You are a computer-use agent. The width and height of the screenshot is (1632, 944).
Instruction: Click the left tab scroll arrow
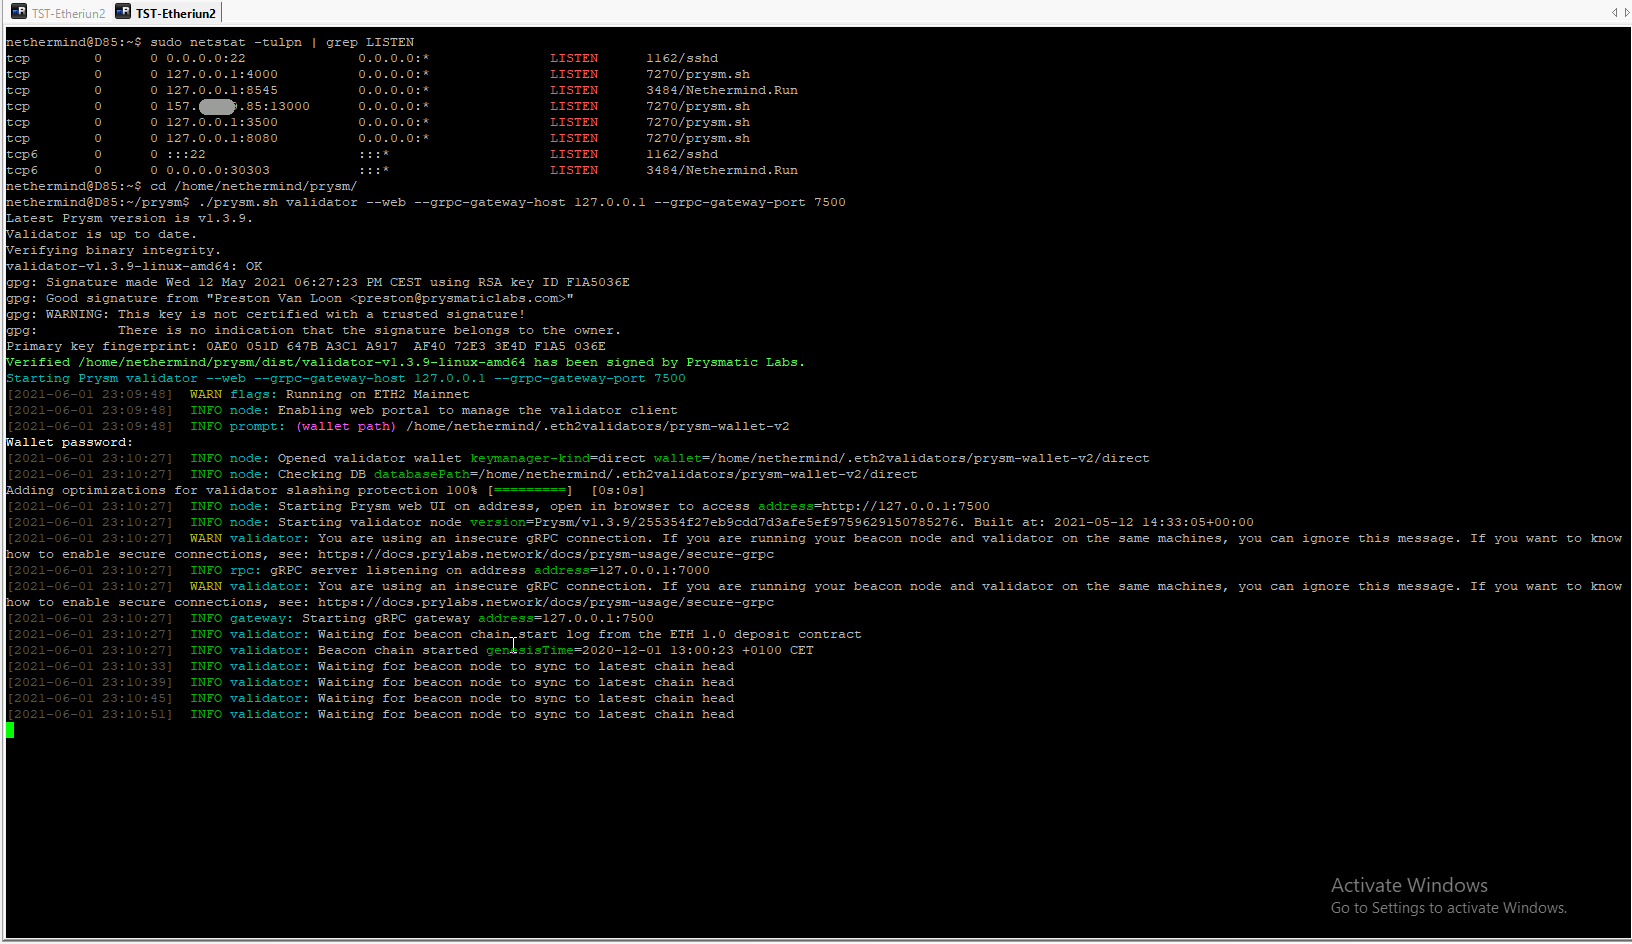pyautogui.click(x=1614, y=13)
